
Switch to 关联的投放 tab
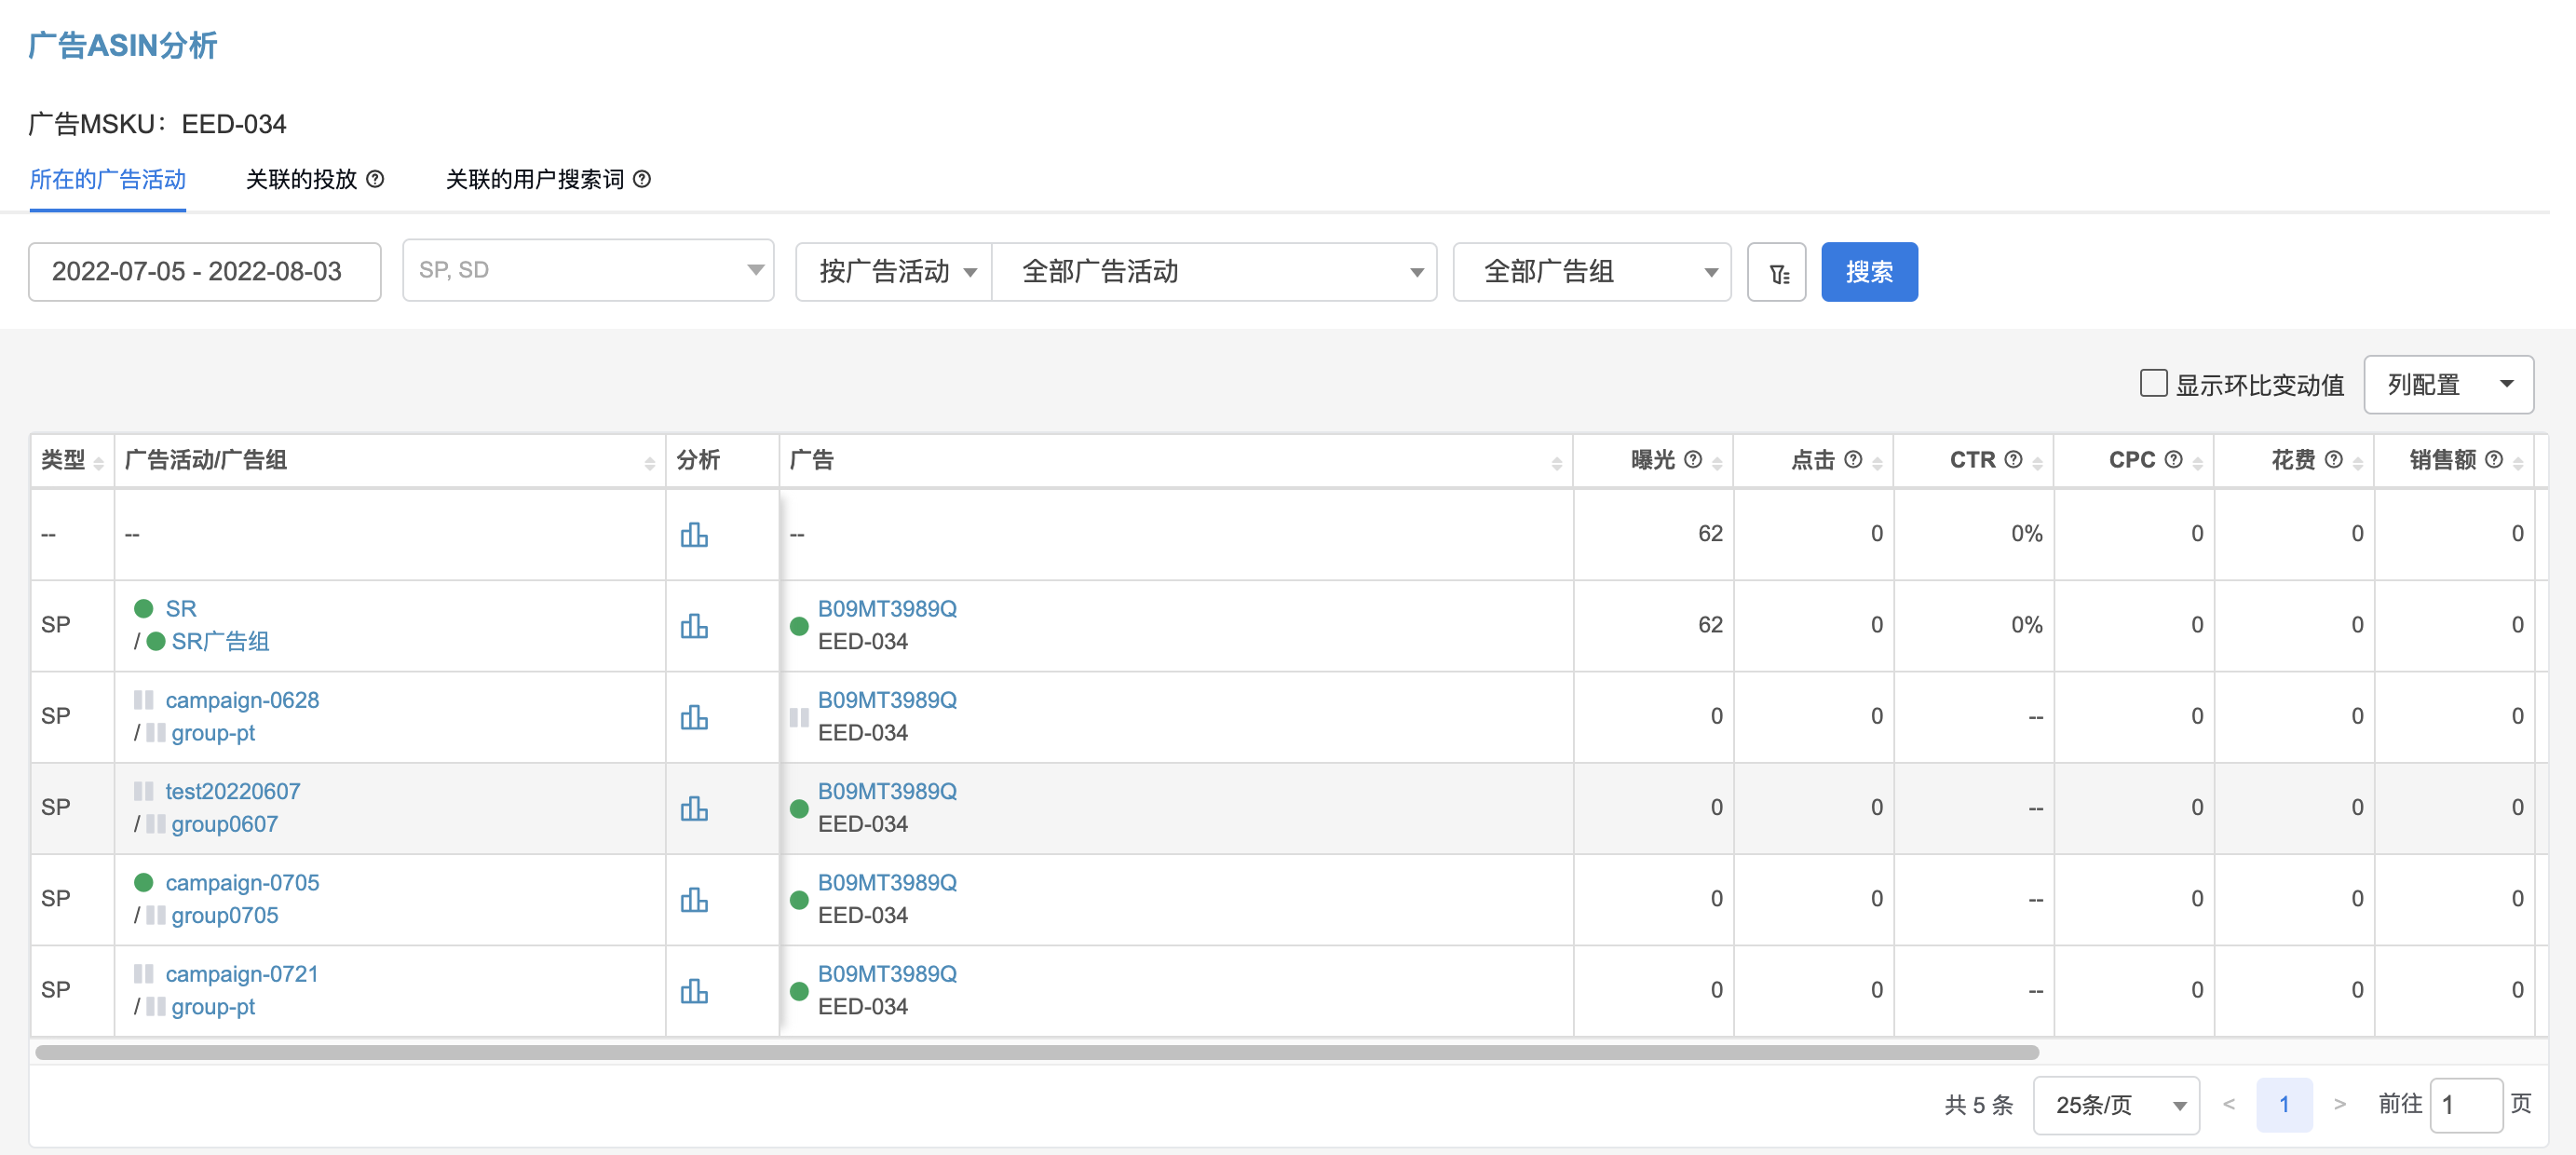[x=301, y=179]
